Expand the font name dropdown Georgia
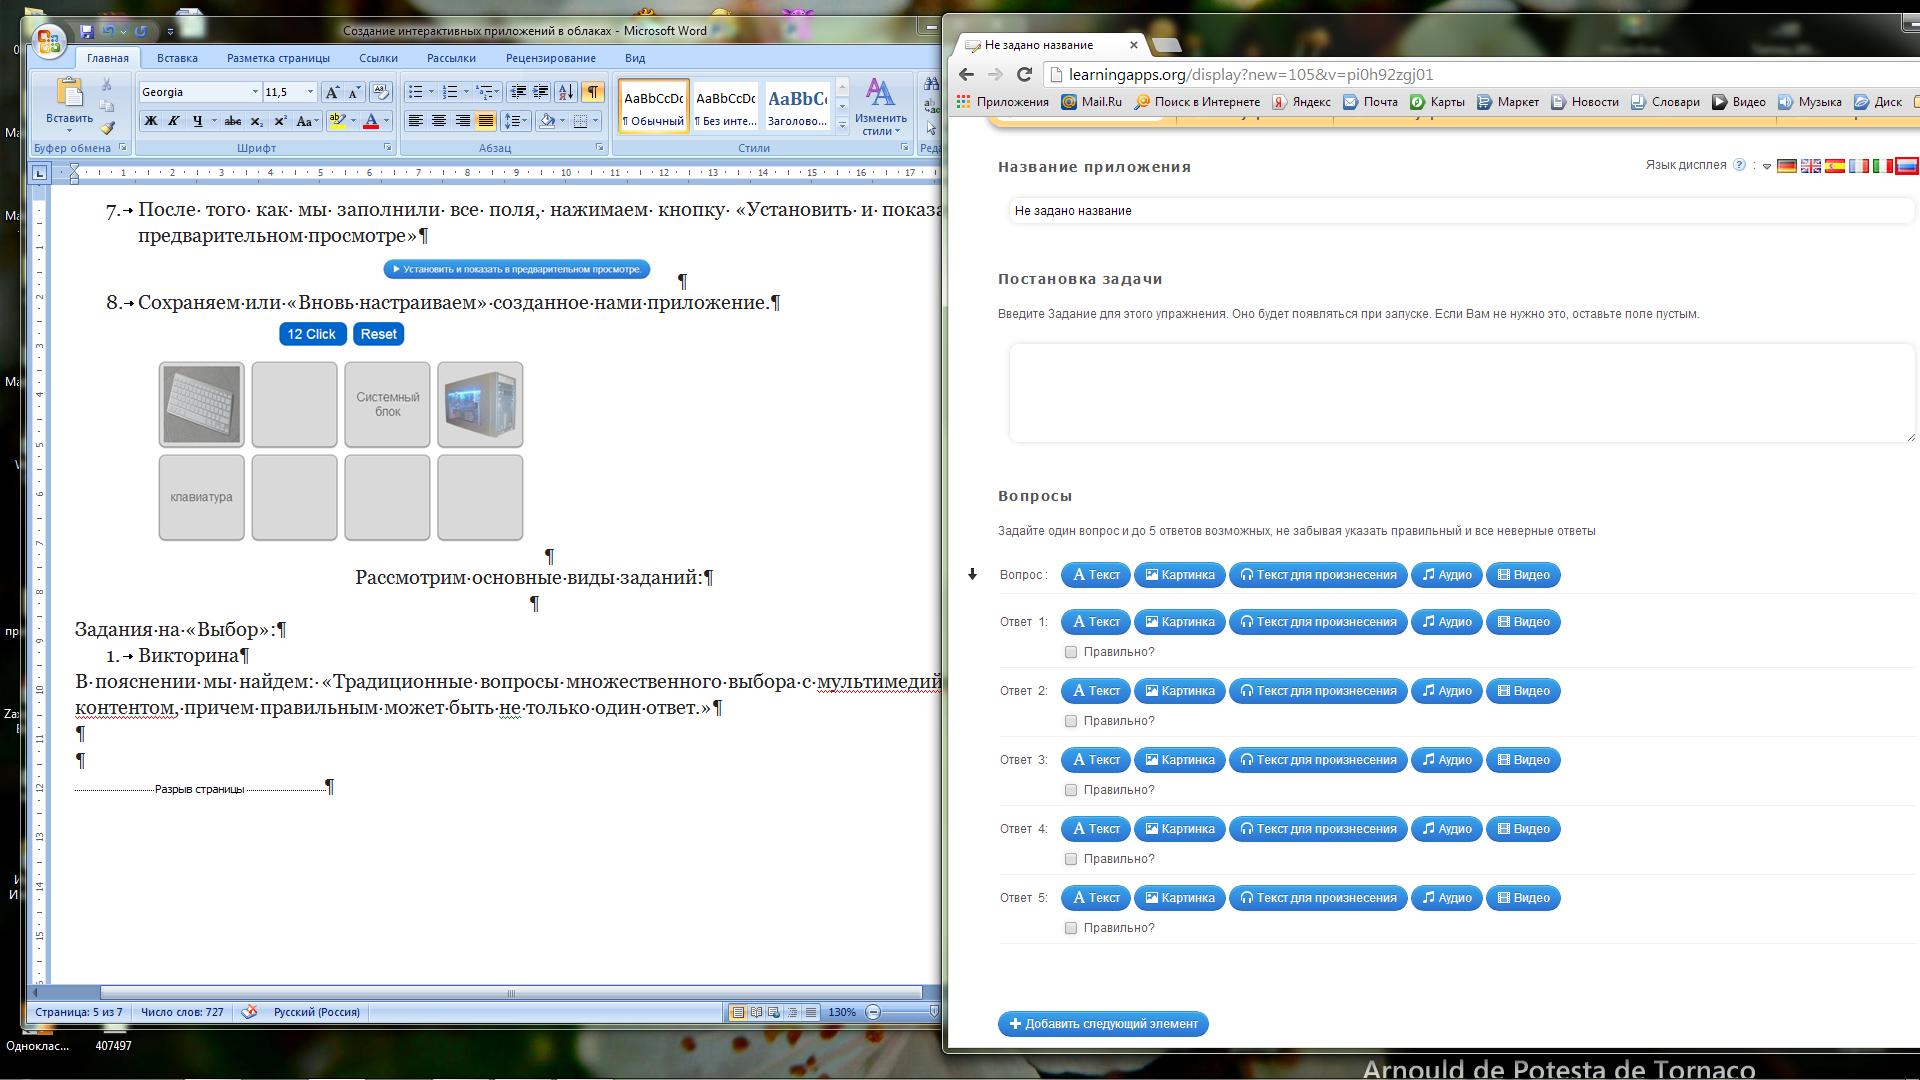Screen dimensions: 1920x1080 253,91
